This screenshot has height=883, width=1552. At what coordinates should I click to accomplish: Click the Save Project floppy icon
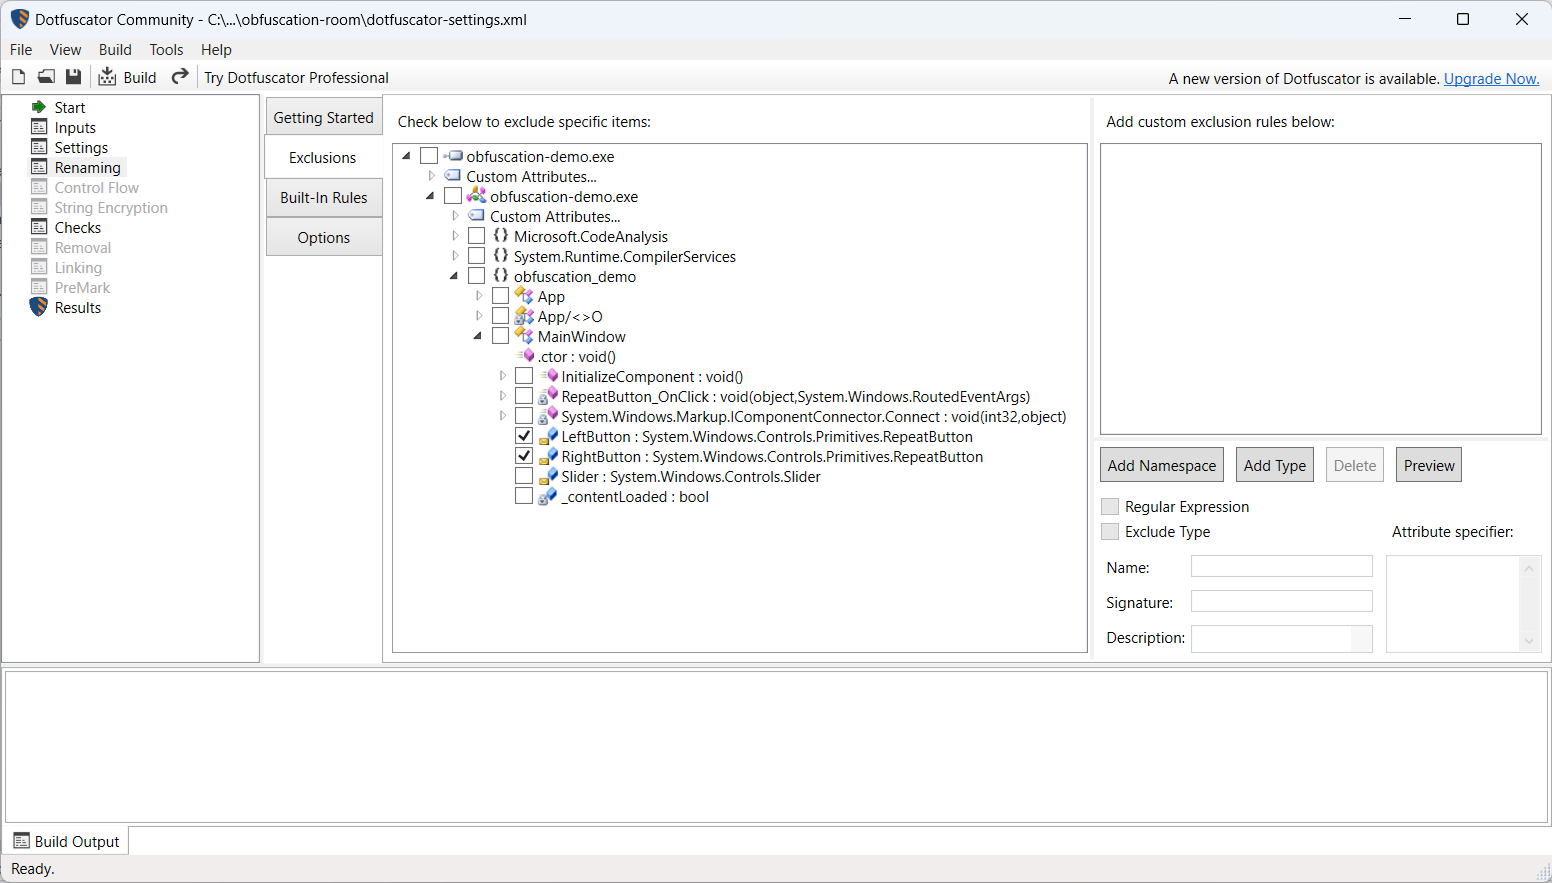[x=73, y=77]
